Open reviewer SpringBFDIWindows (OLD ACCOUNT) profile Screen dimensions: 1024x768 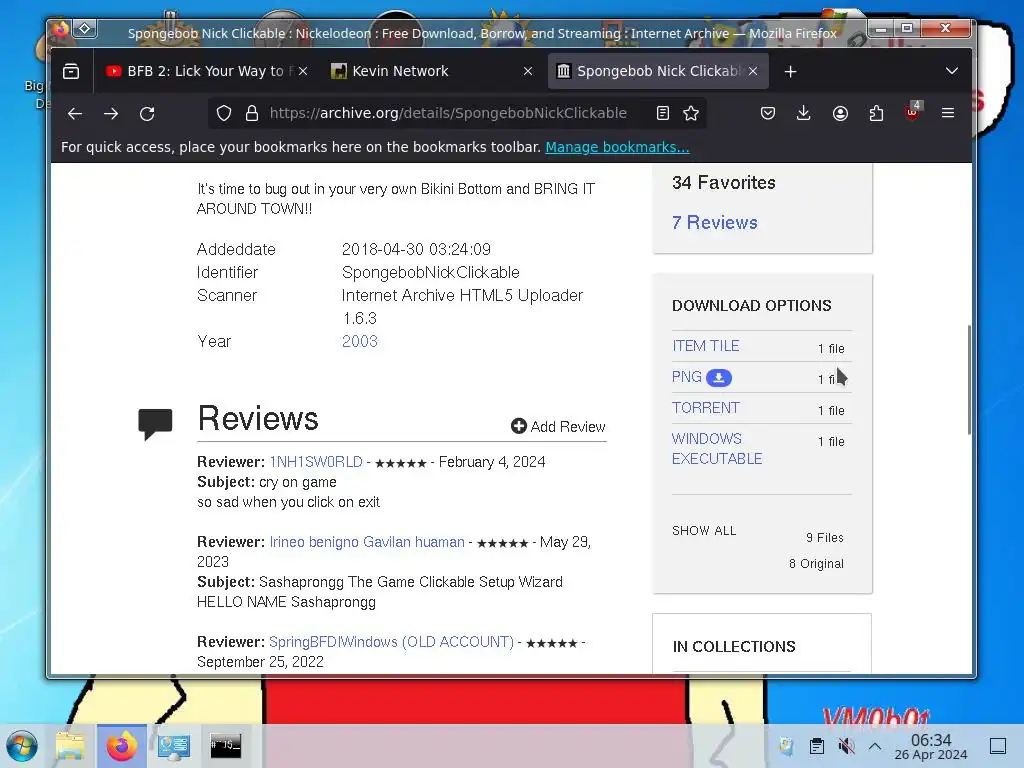click(391, 642)
